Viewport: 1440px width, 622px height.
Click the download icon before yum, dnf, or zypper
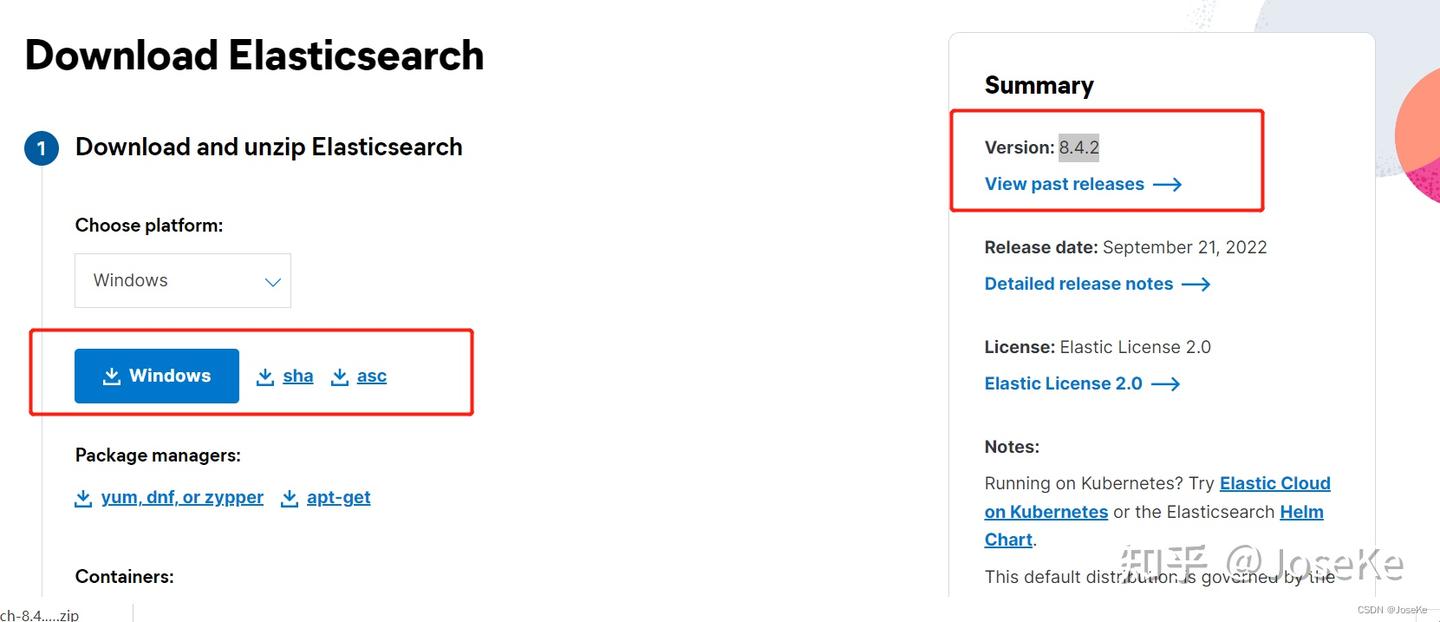coord(84,498)
